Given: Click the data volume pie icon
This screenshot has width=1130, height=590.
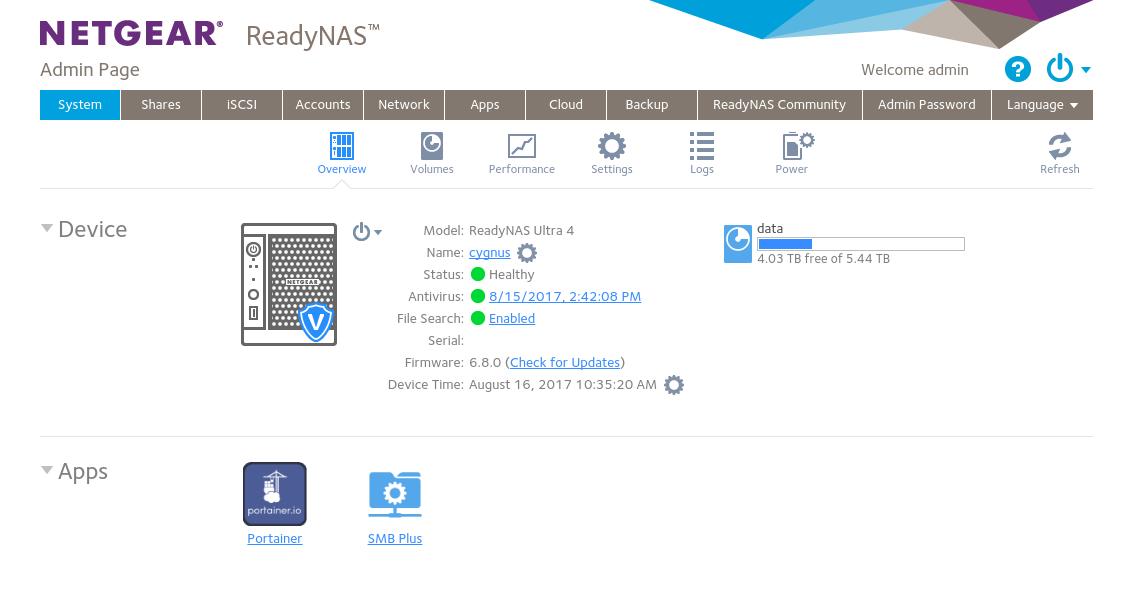Looking at the screenshot, I should pos(738,244).
